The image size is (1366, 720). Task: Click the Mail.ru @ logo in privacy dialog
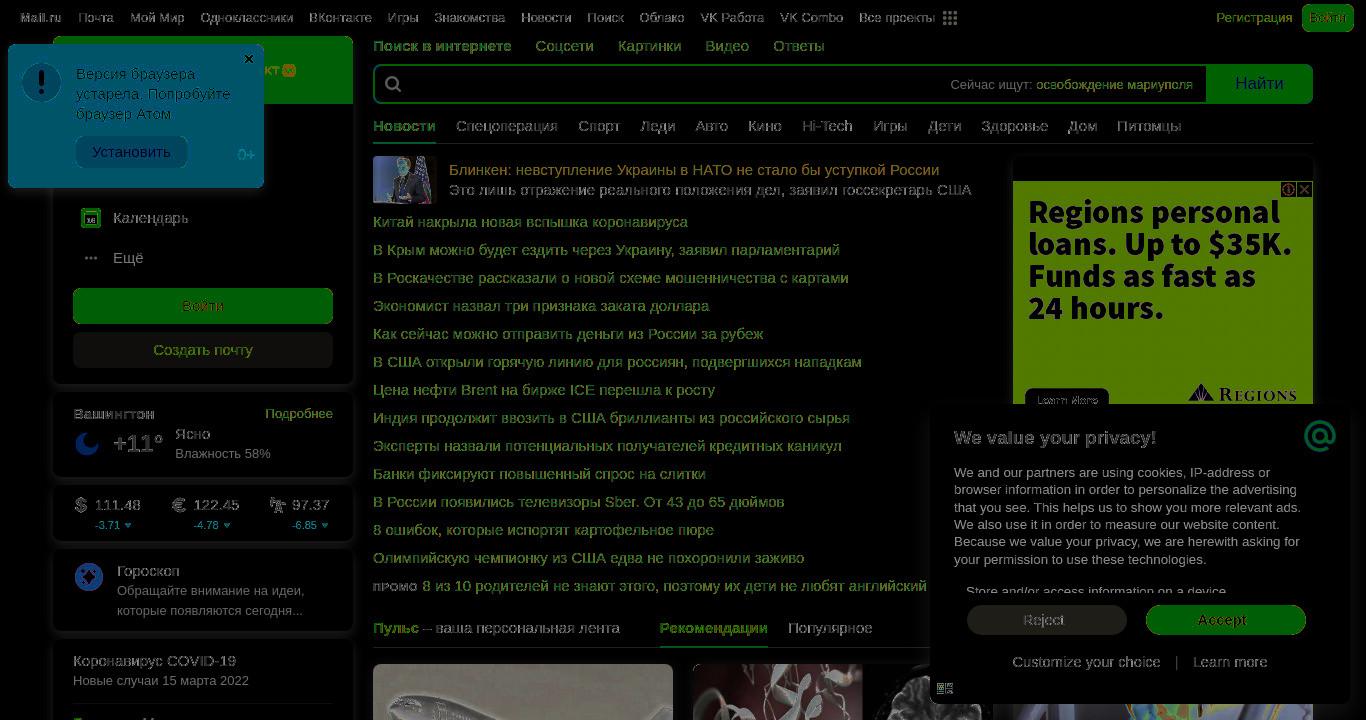[1320, 436]
